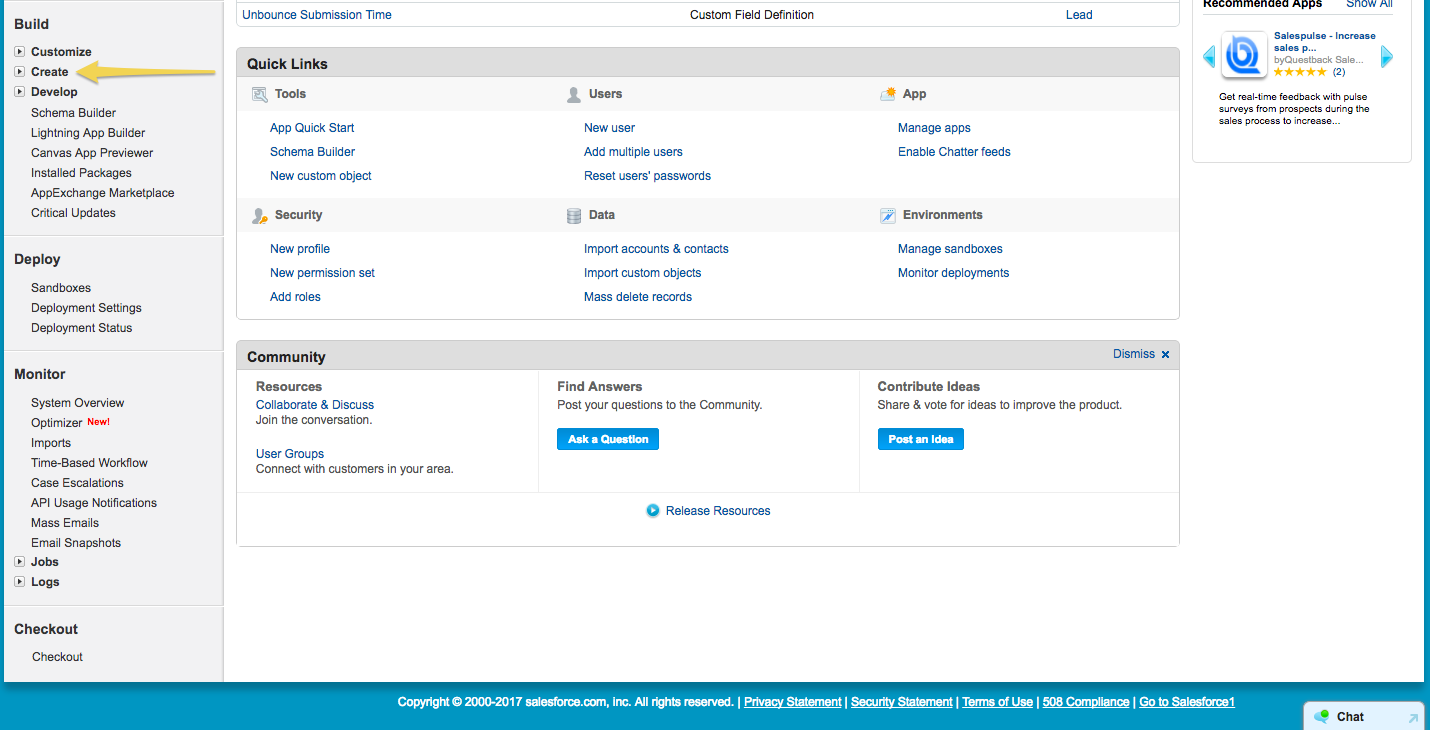This screenshot has width=1430, height=730.
Task: Open the Optimizer item
Action: tap(56, 423)
